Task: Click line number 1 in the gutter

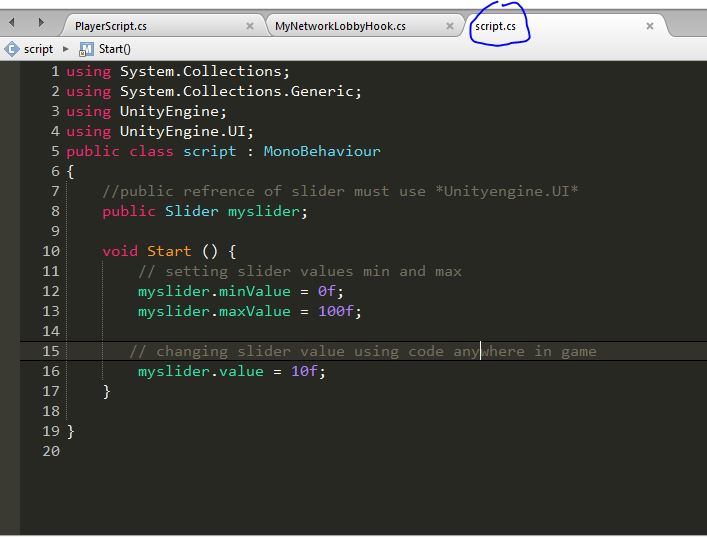Action: (x=55, y=71)
